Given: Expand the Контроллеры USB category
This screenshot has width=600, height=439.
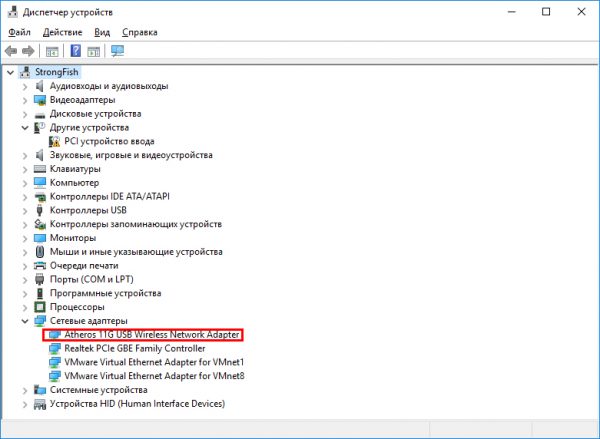Looking at the screenshot, I should tap(25, 211).
